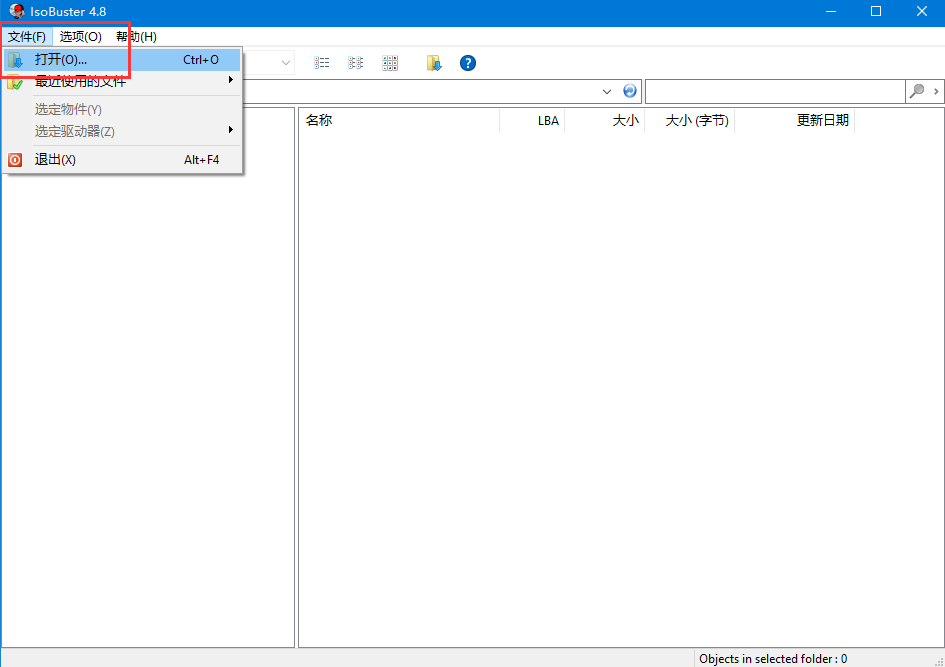Expand search options arrow next to magnifier
Image resolution: width=945 pixels, height=667 pixels.
(x=936, y=91)
